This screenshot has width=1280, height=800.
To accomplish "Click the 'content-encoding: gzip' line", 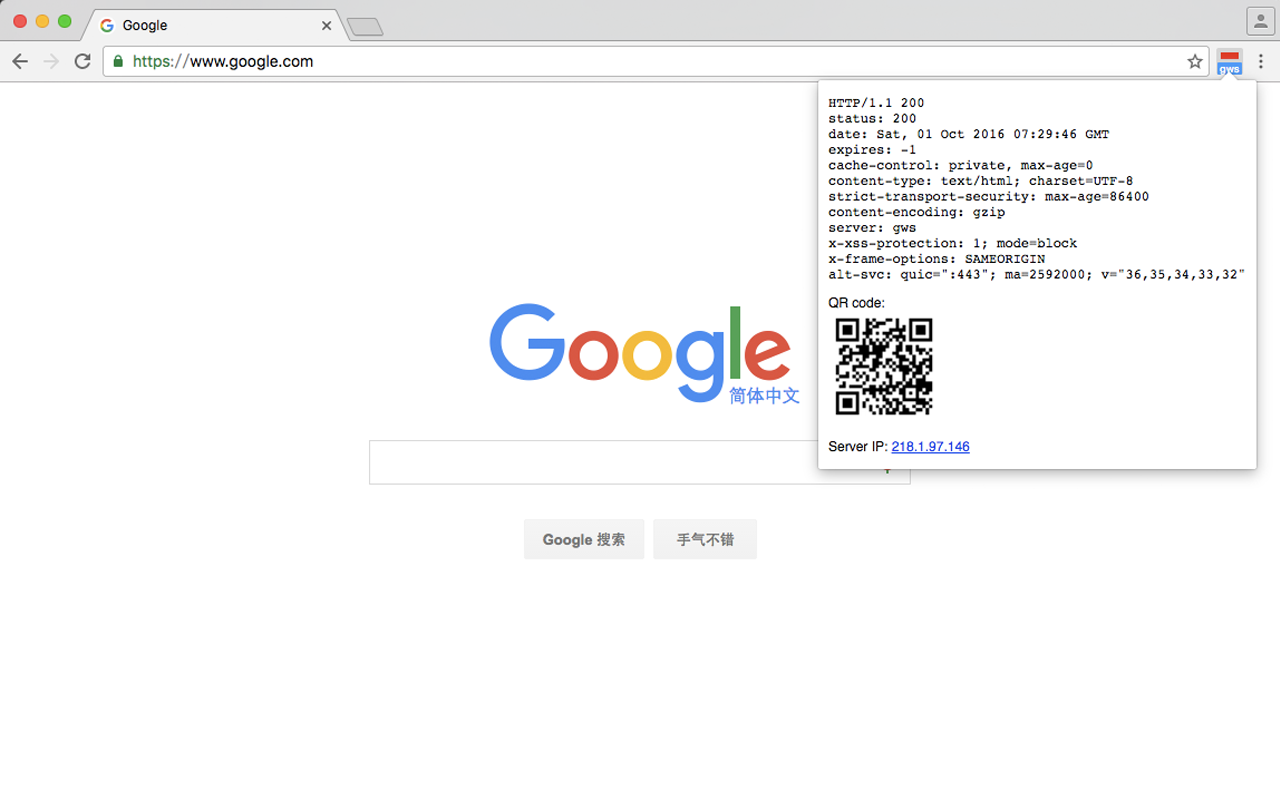I will pyautogui.click(x=916, y=212).
